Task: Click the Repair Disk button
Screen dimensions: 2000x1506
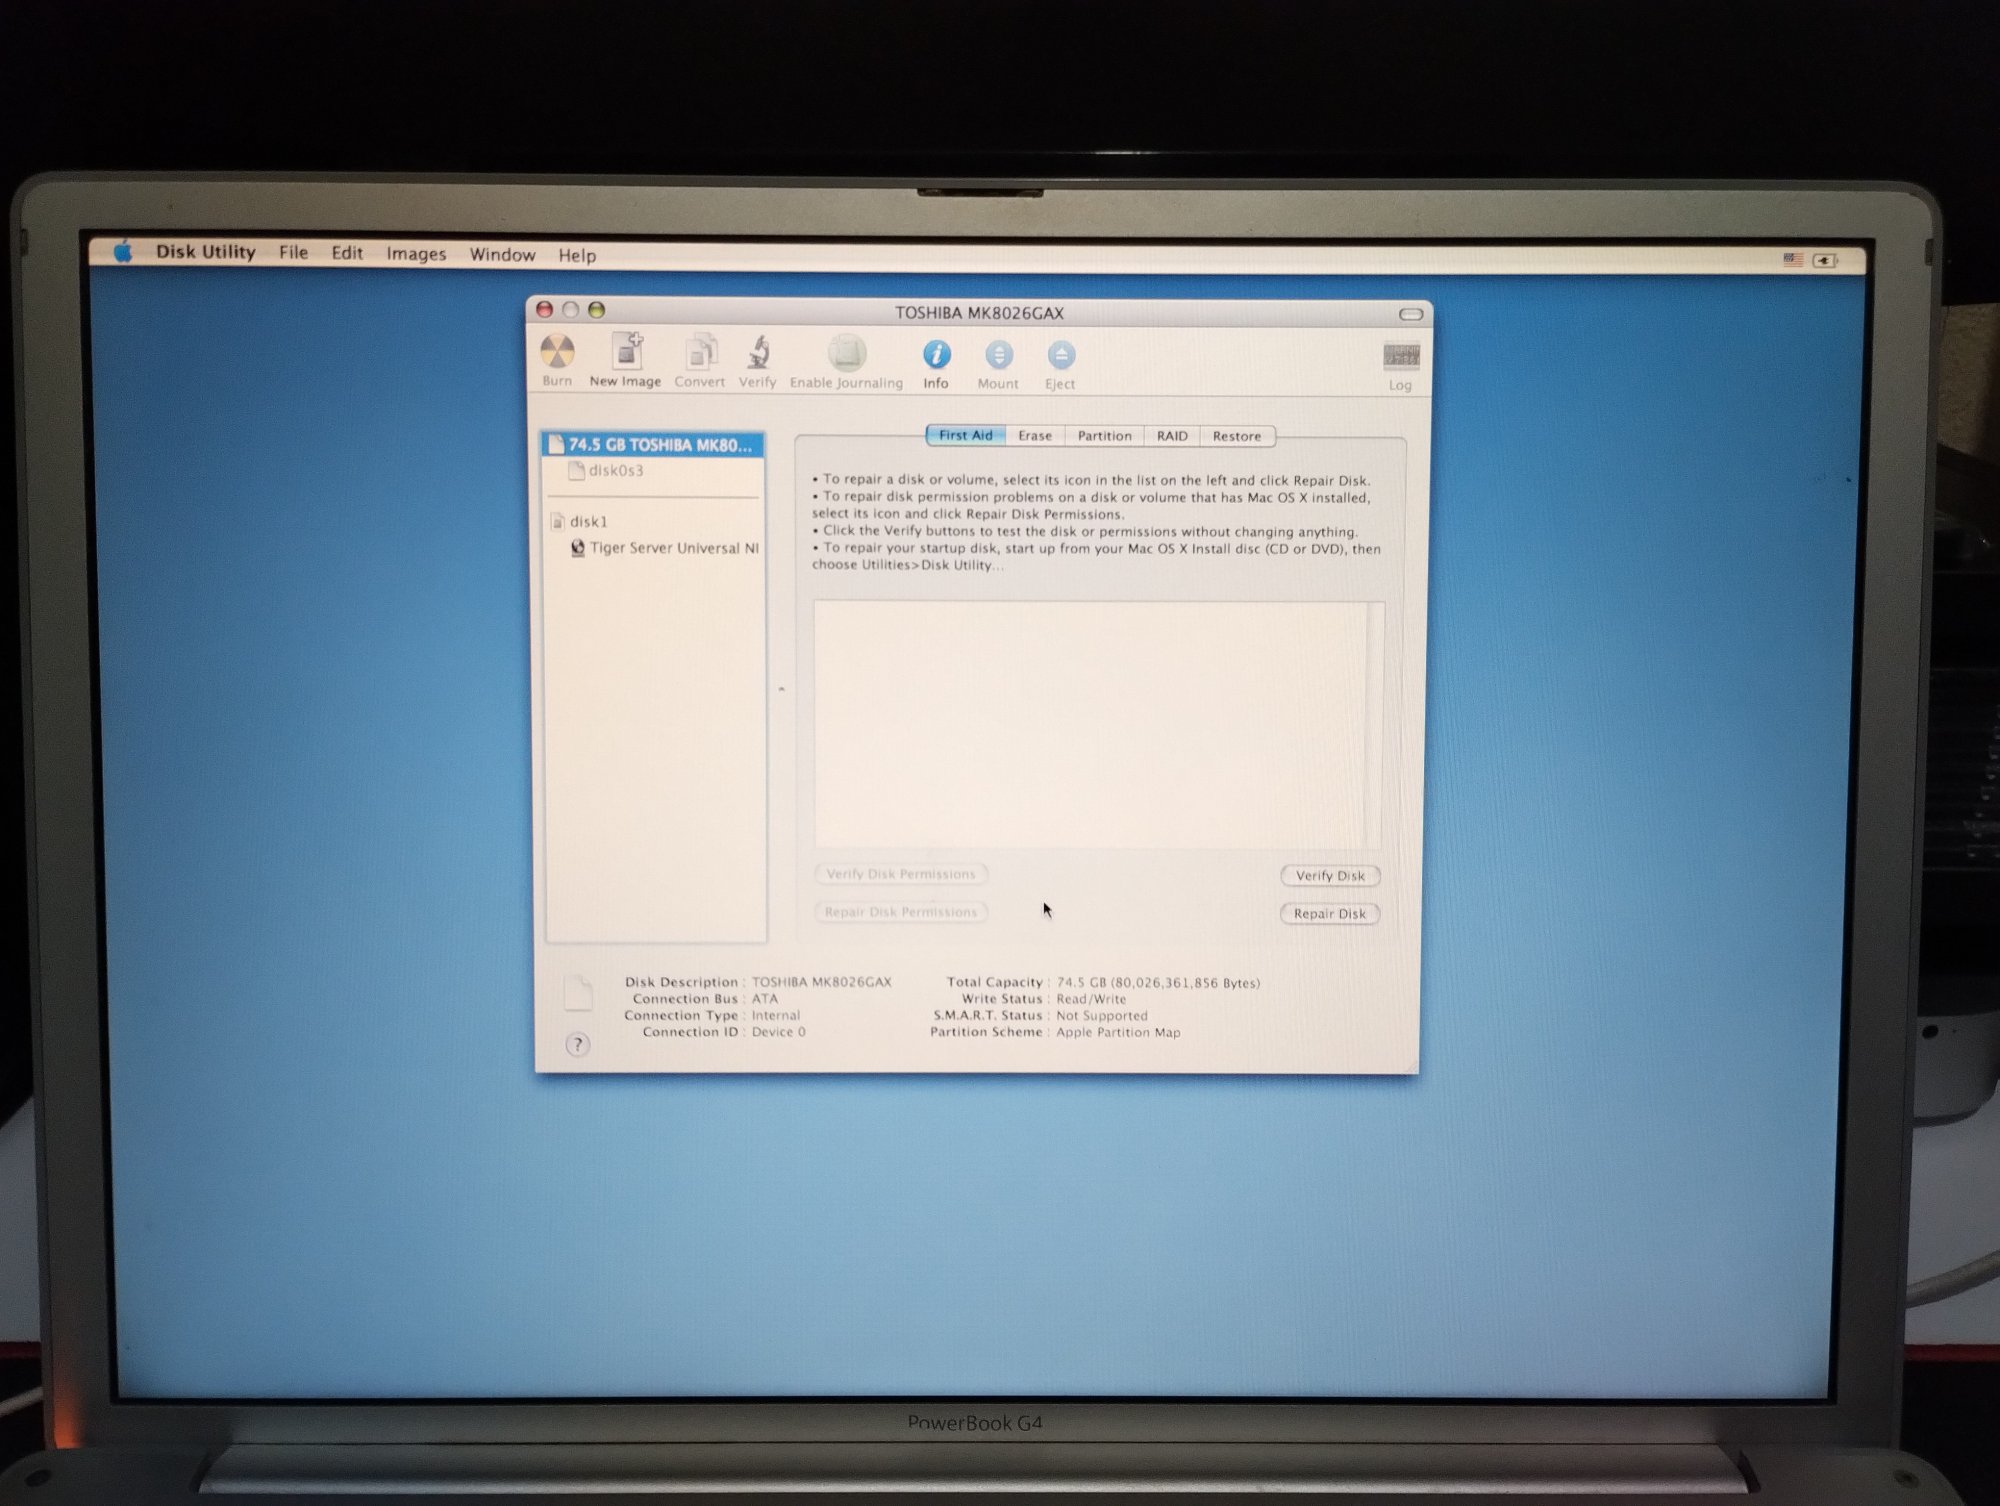Action: pos(1329,914)
